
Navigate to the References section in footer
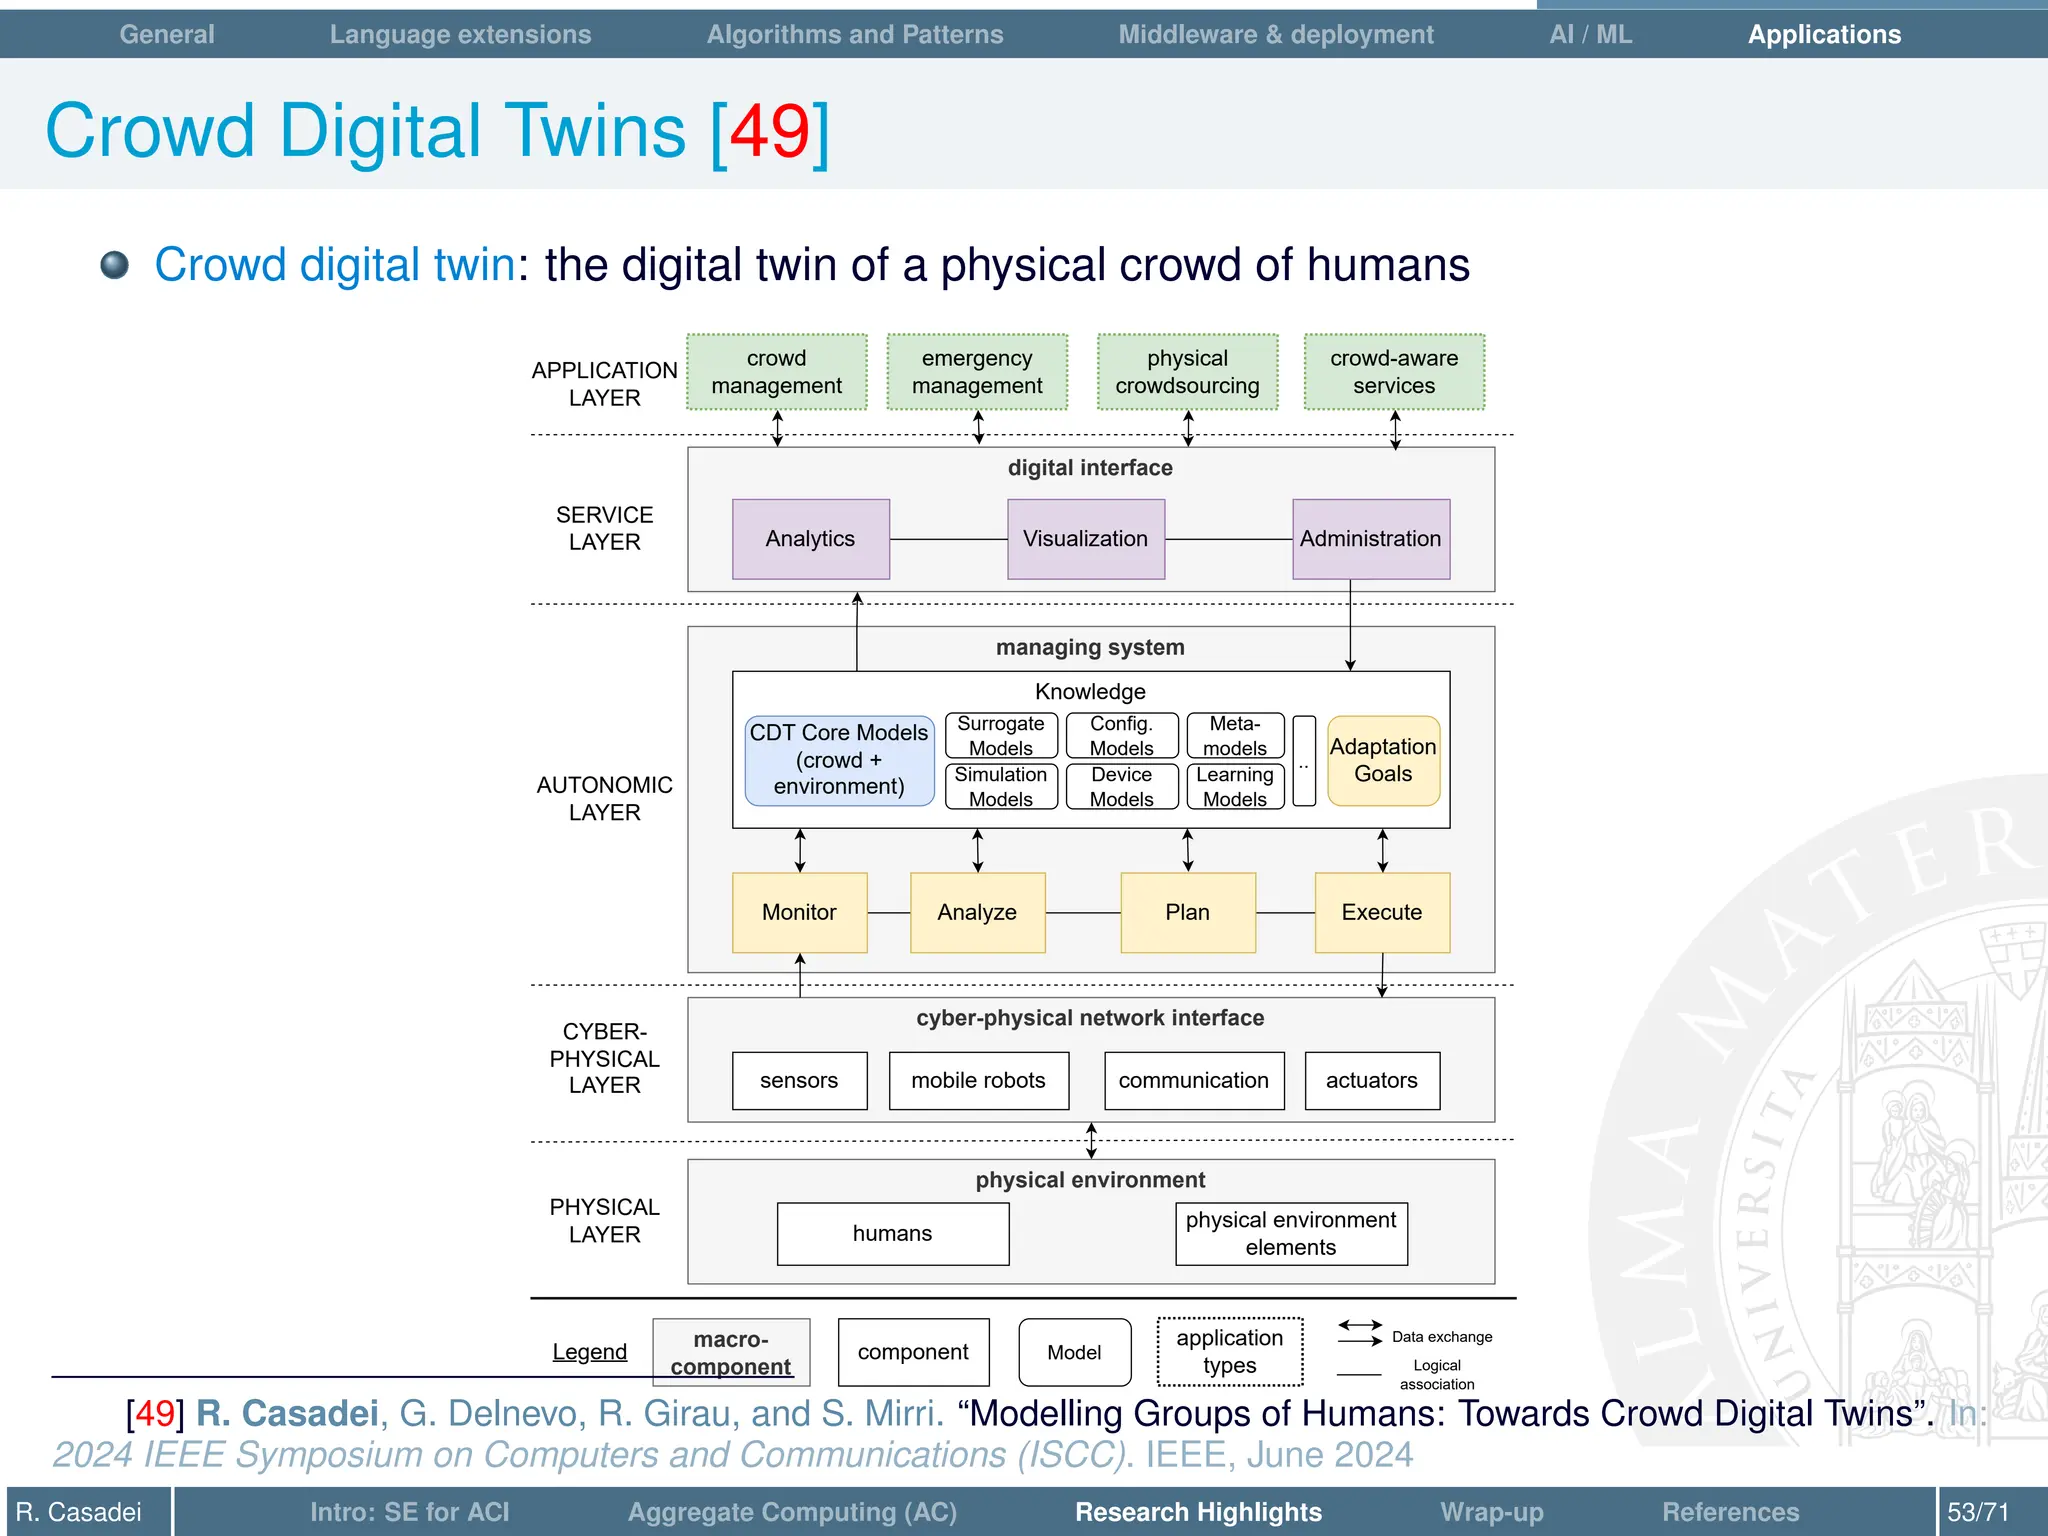[x=1730, y=1512]
